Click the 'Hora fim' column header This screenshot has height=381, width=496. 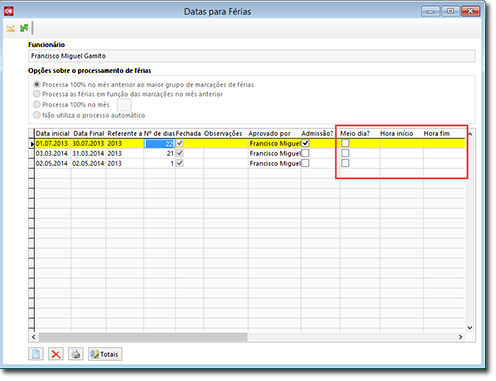444,133
